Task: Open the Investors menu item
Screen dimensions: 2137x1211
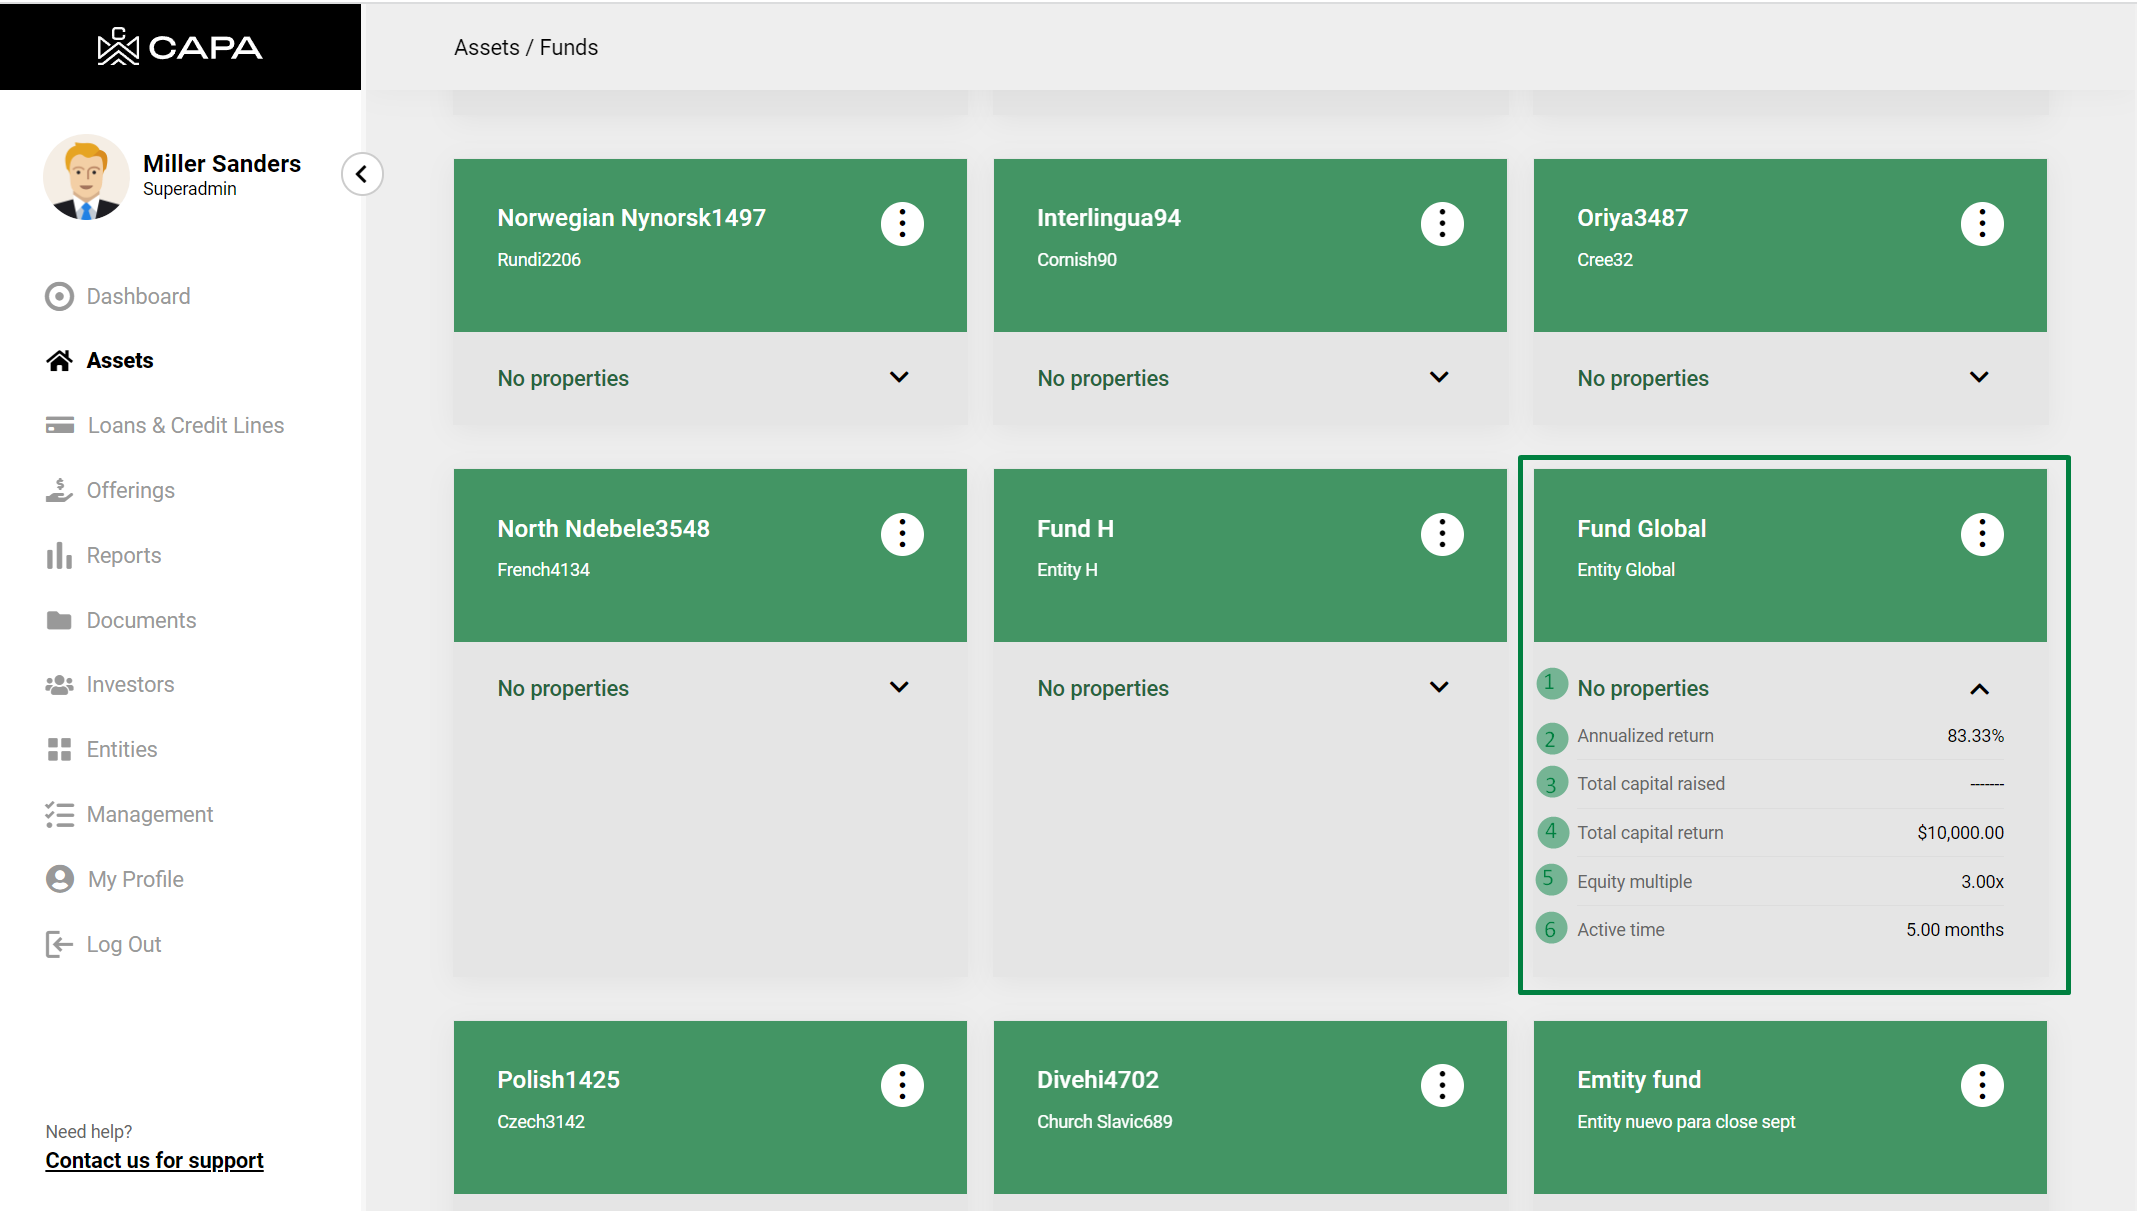Action: point(130,685)
